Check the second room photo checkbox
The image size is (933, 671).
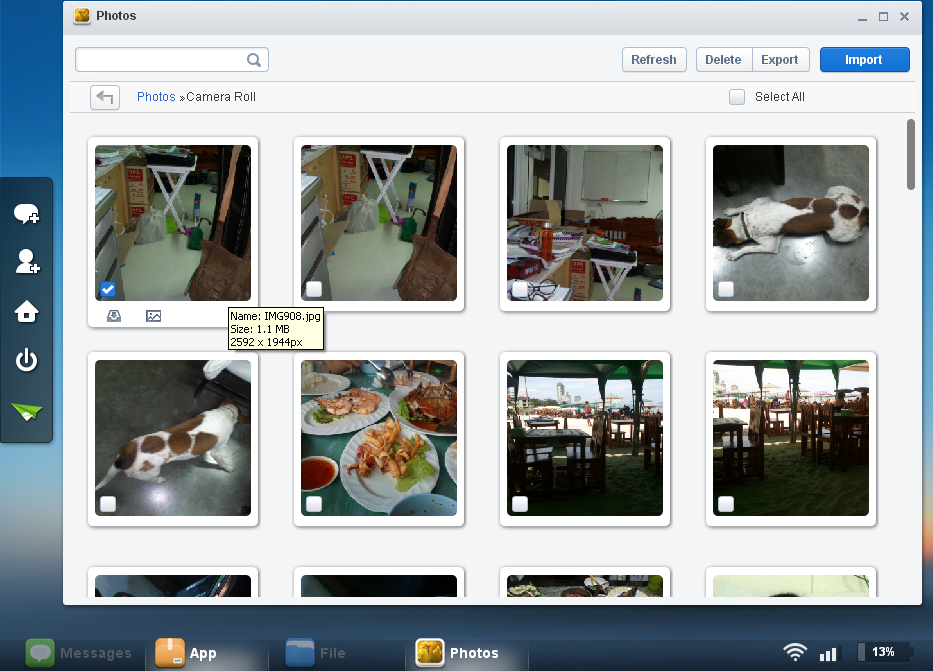pyautogui.click(x=314, y=289)
